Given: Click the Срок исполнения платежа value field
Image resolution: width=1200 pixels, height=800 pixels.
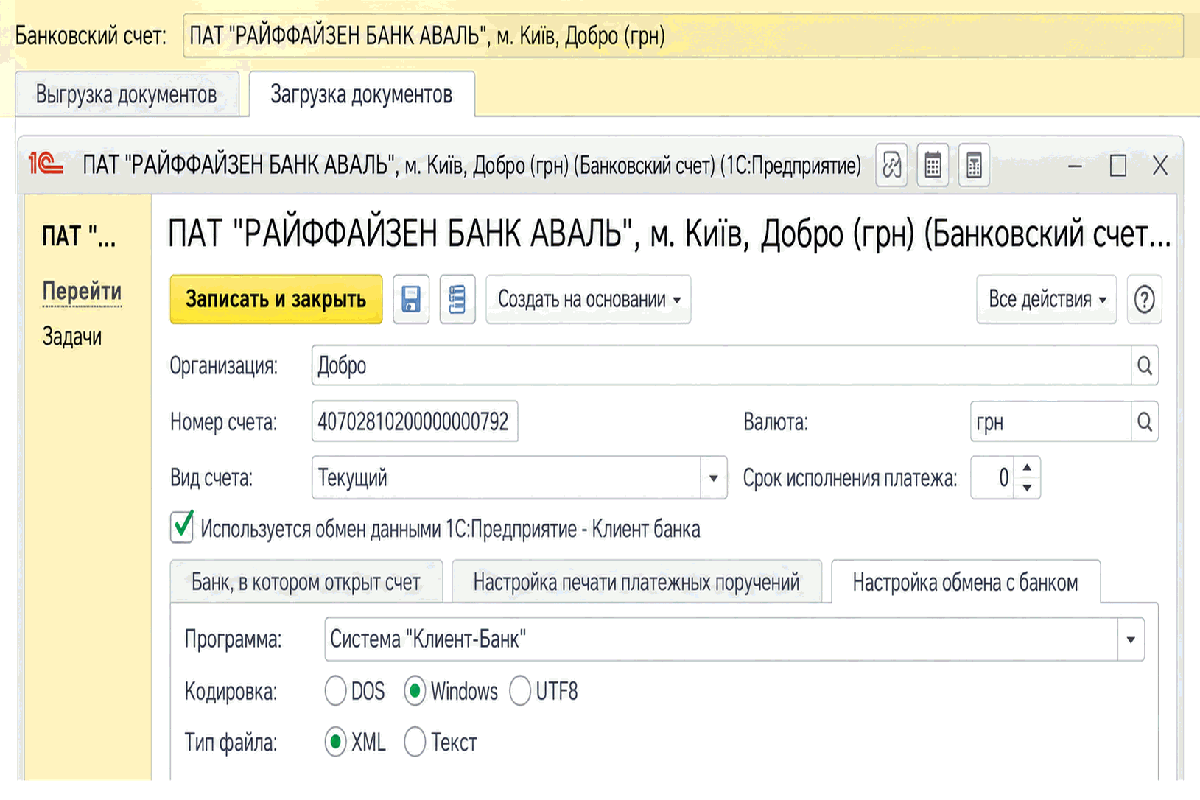Looking at the screenshot, I should click(x=992, y=478).
